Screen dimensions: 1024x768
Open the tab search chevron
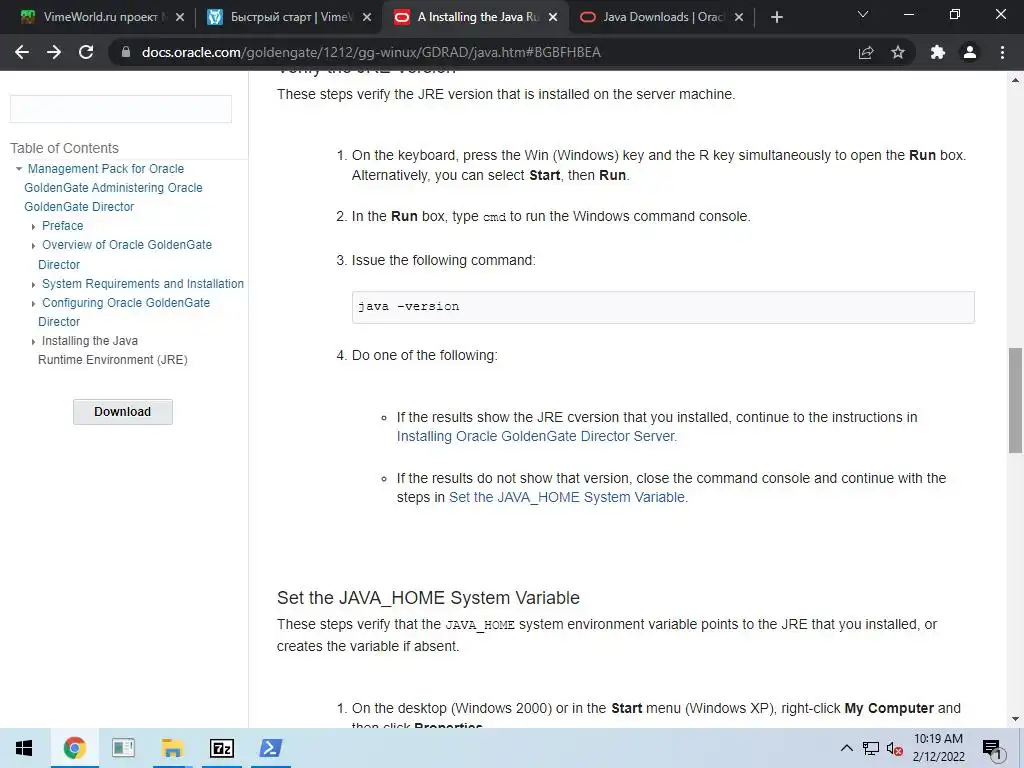pos(863,14)
